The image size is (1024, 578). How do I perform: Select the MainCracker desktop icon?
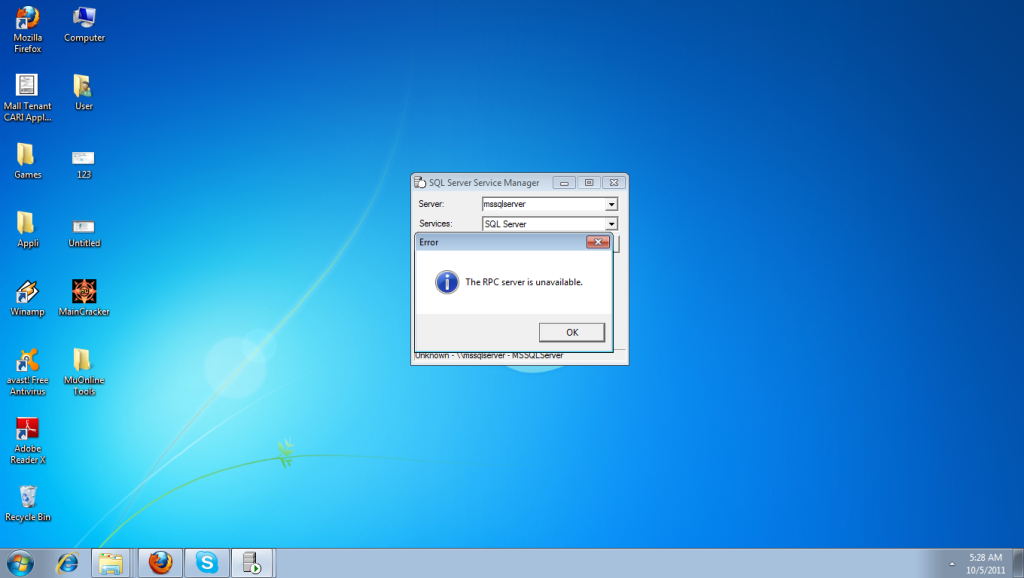click(84, 298)
